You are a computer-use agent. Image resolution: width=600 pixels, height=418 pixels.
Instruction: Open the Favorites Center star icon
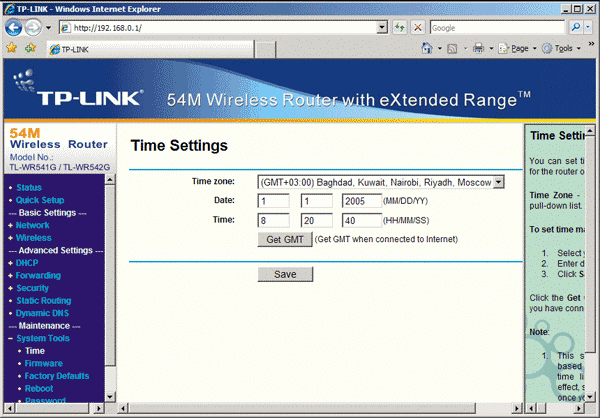tap(12, 48)
